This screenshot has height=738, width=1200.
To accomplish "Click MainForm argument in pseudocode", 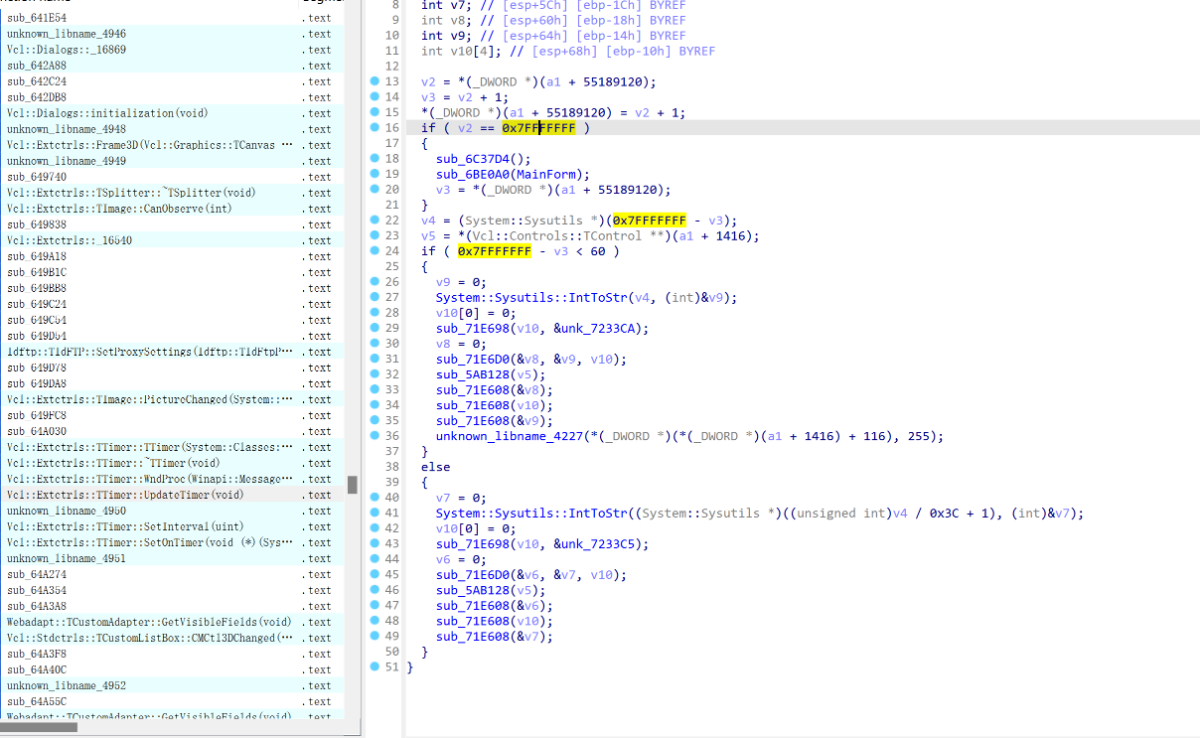I will click(548, 174).
